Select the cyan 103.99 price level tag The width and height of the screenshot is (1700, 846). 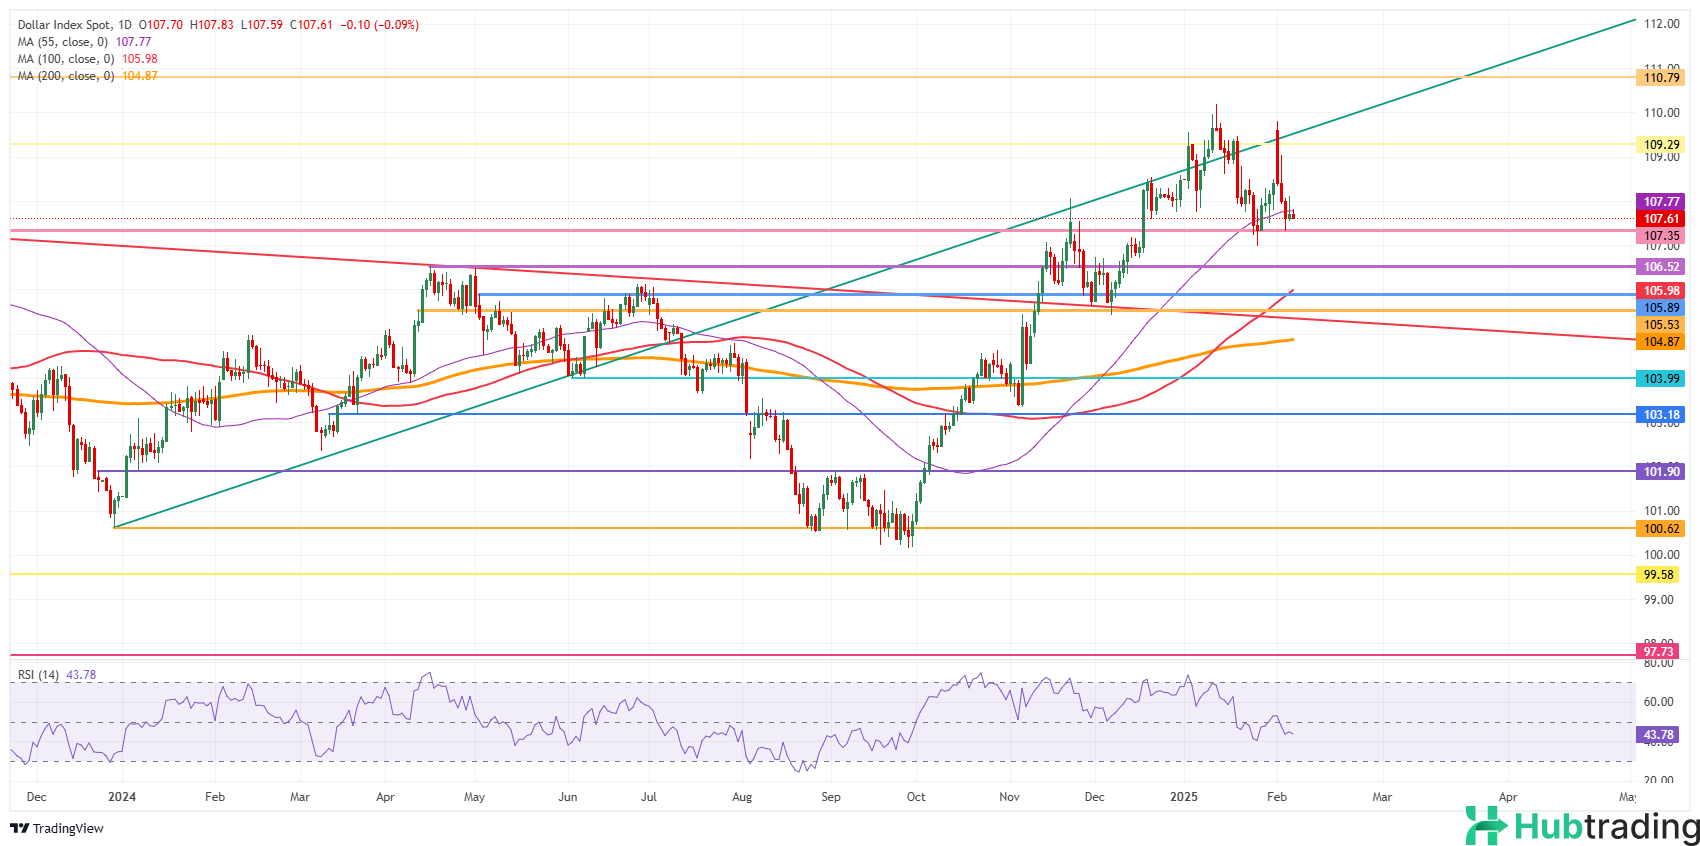[x=1660, y=379]
